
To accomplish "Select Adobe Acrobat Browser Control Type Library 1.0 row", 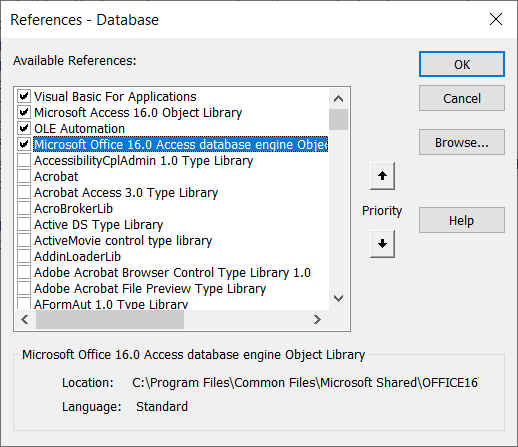I will pos(172,273).
